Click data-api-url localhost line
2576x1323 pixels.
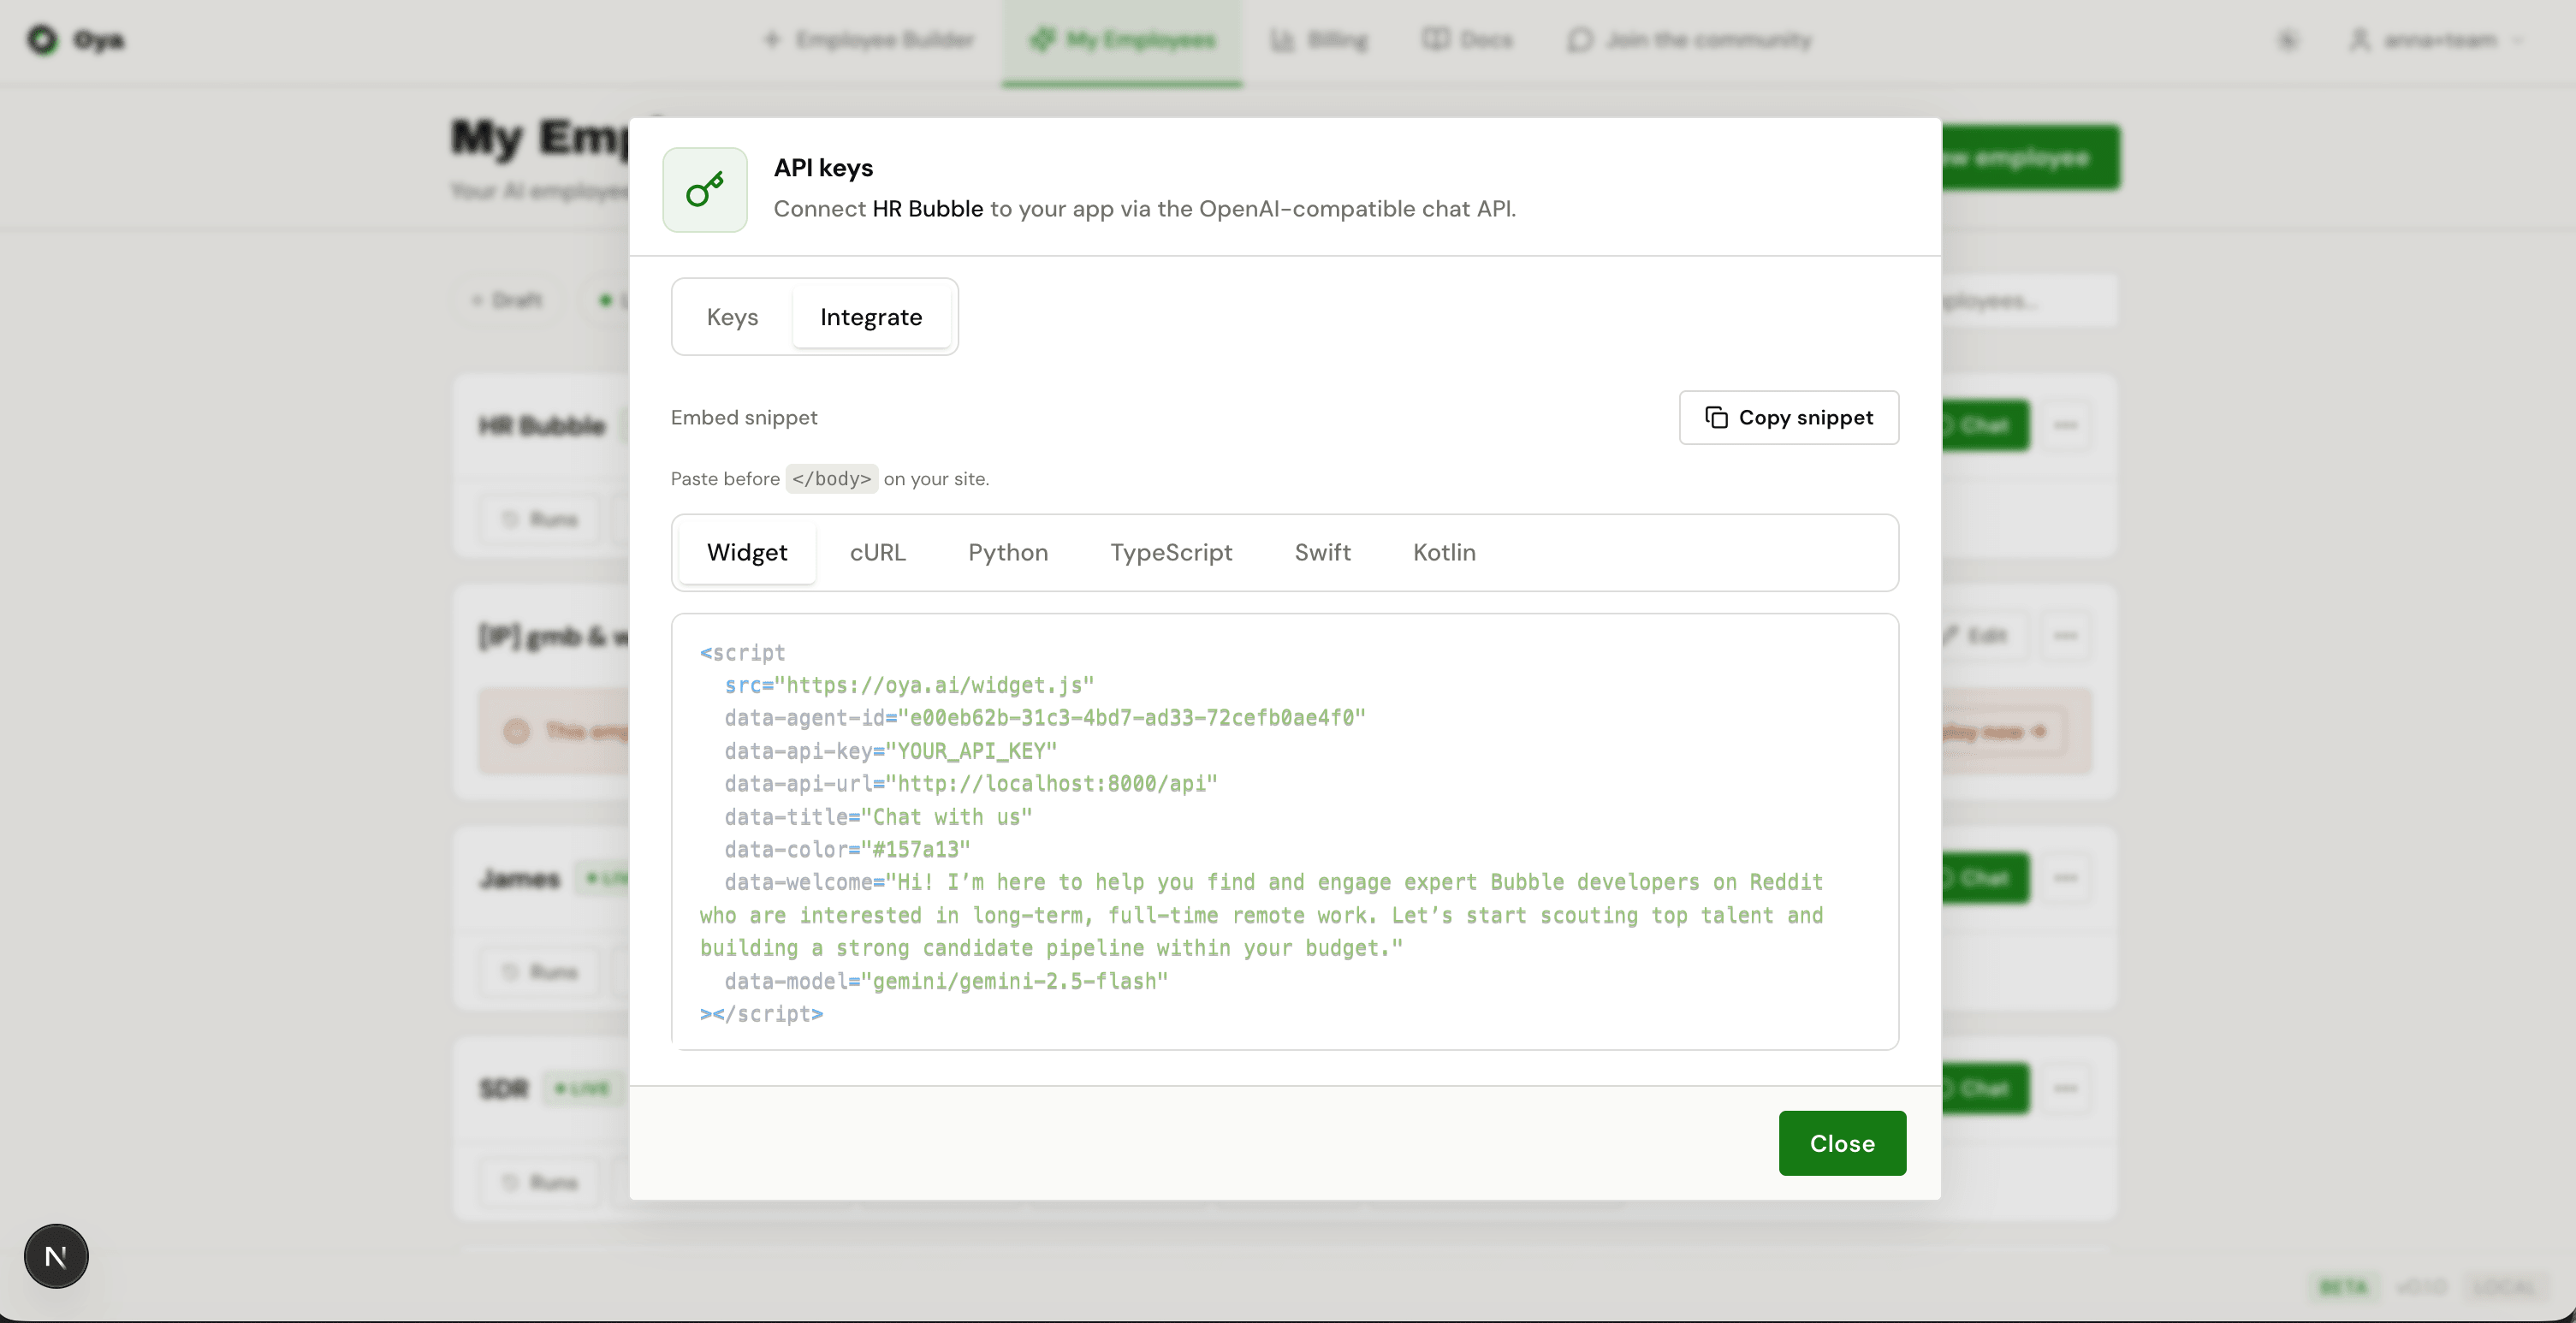971,784
